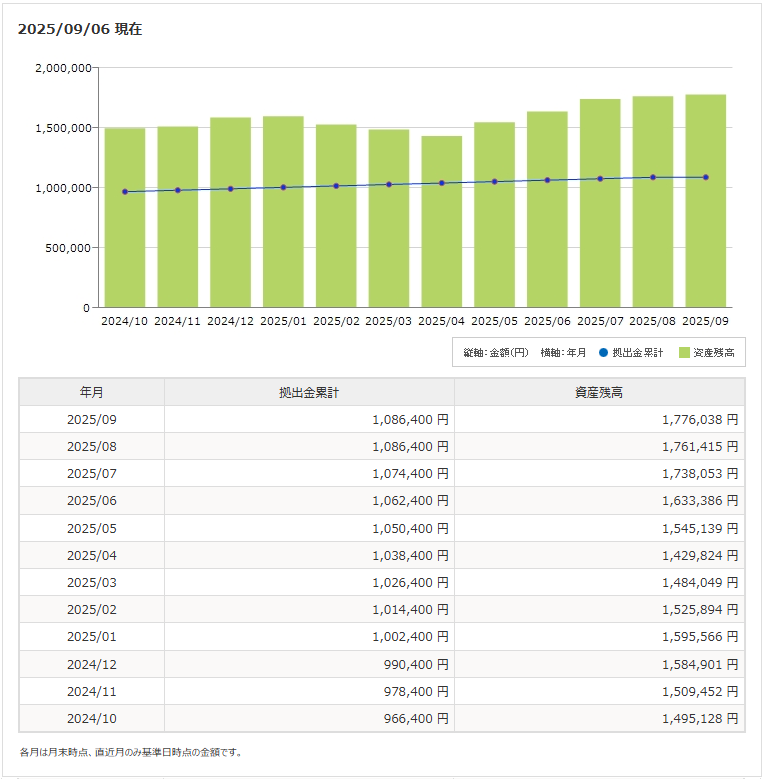Click the 2025/03 x-axis label under the chart
762x779 pixels.
pos(389,321)
